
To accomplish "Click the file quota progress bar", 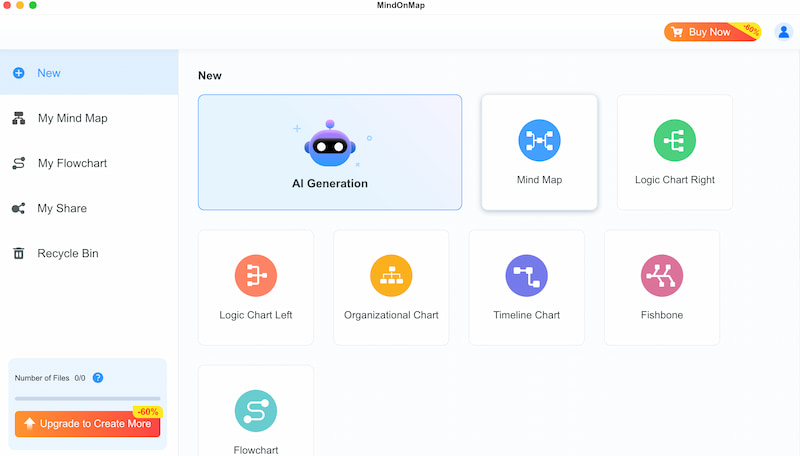I will click(x=87, y=398).
